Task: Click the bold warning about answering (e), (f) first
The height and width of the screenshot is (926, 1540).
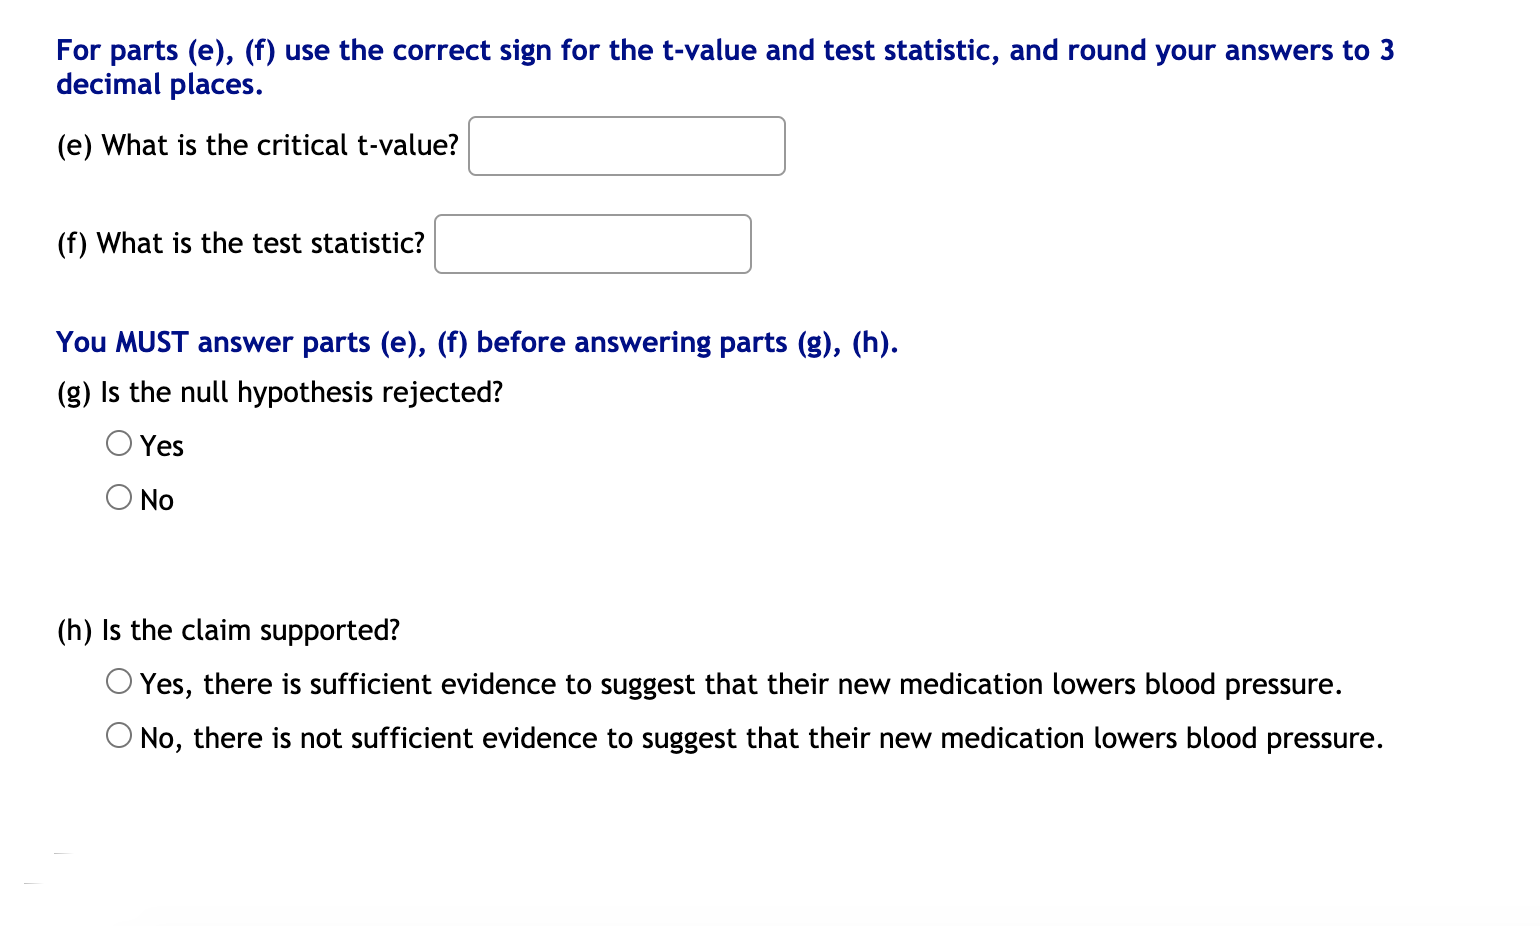Action: coord(477,342)
